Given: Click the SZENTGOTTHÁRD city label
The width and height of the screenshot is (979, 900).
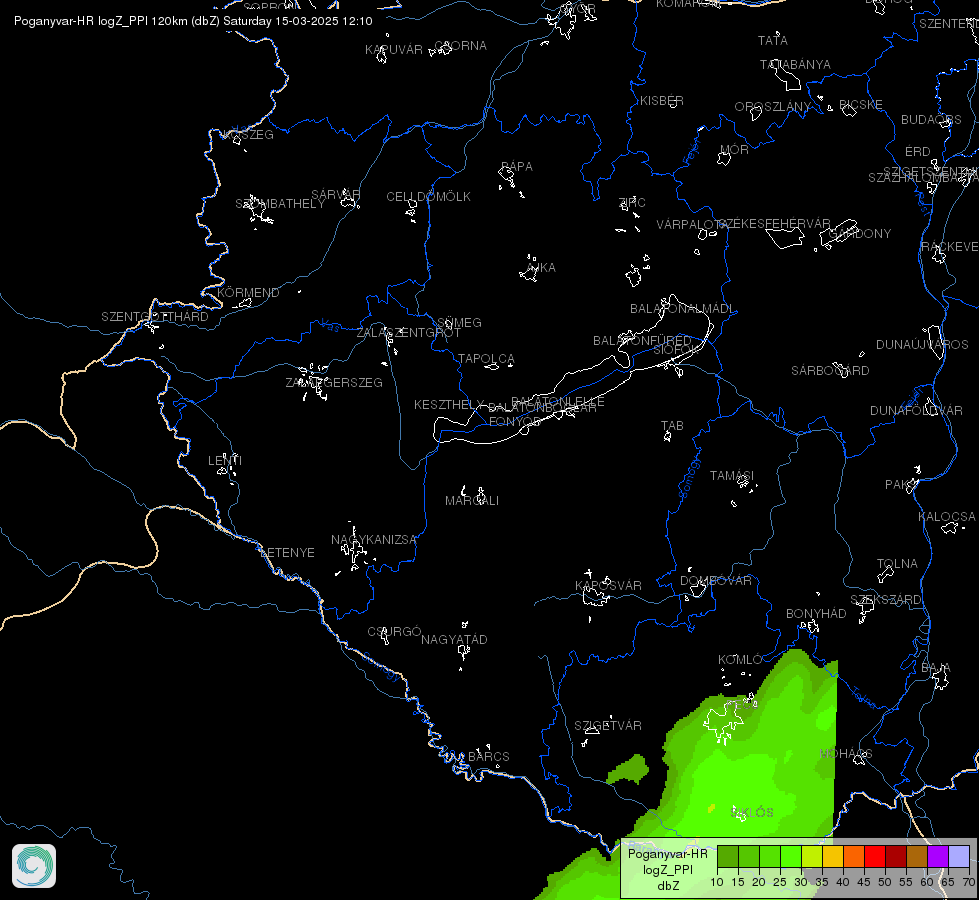Looking at the screenshot, I should (x=155, y=317).
